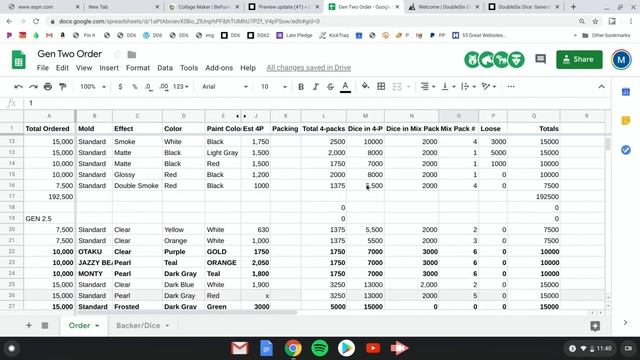The image size is (640, 360).
Task: Select the paint format roller icon
Action: (x=62, y=87)
